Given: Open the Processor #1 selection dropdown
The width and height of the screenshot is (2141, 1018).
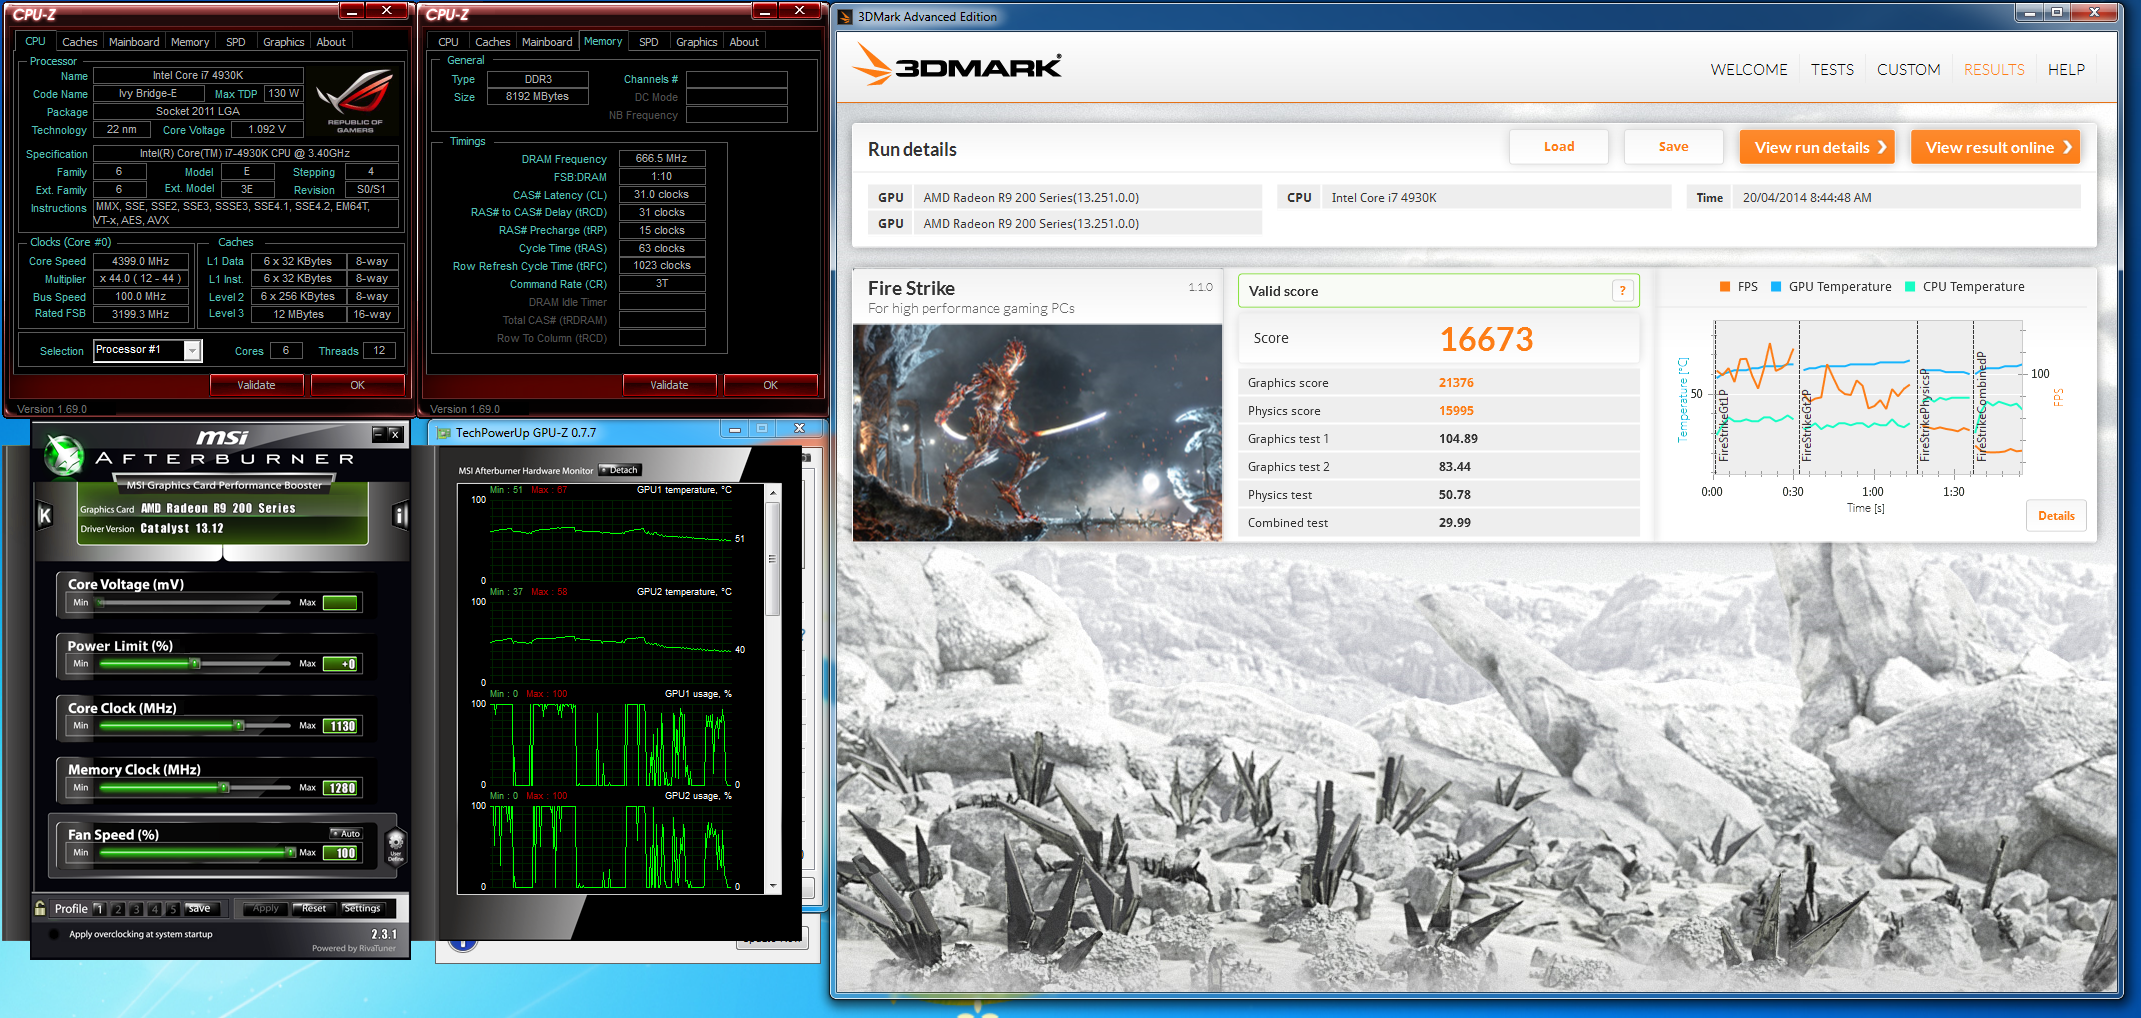Looking at the screenshot, I should 192,350.
